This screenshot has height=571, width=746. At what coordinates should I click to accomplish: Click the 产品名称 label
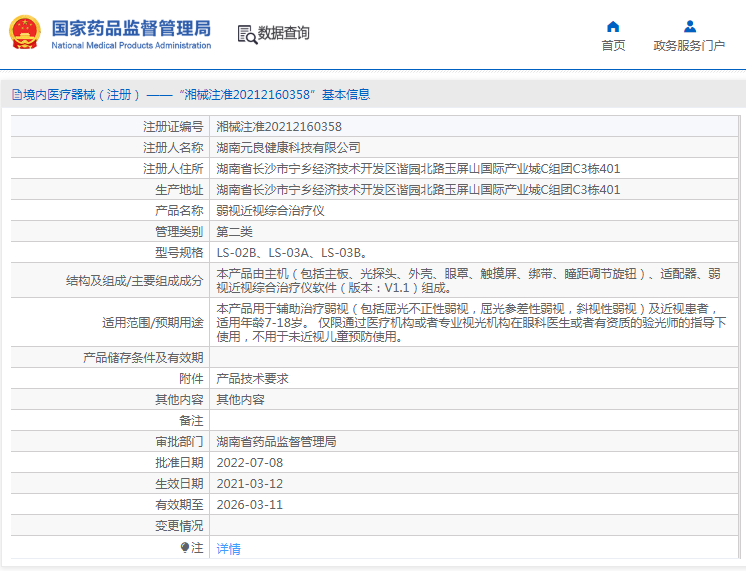tap(179, 210)
